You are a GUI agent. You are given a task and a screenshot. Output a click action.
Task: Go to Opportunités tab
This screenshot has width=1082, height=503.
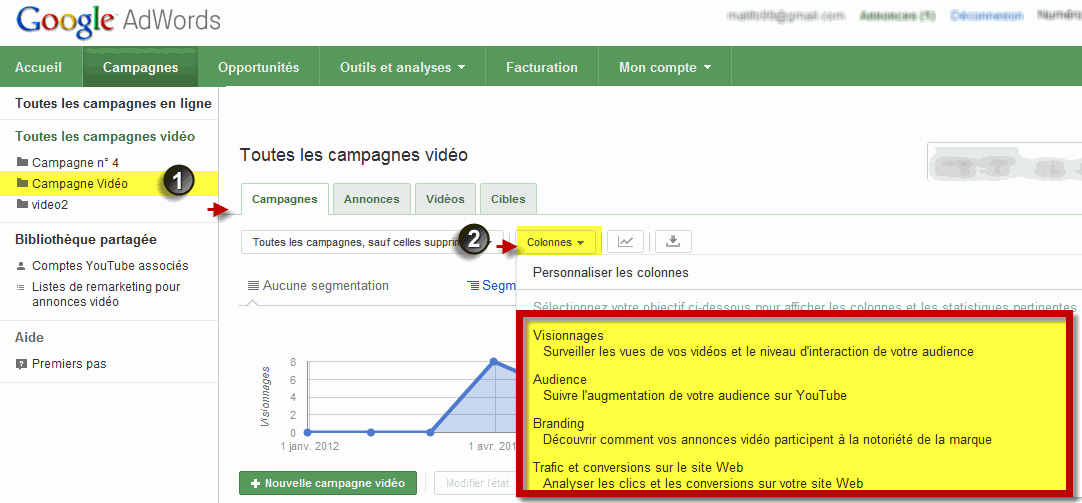tap(259, 67)
